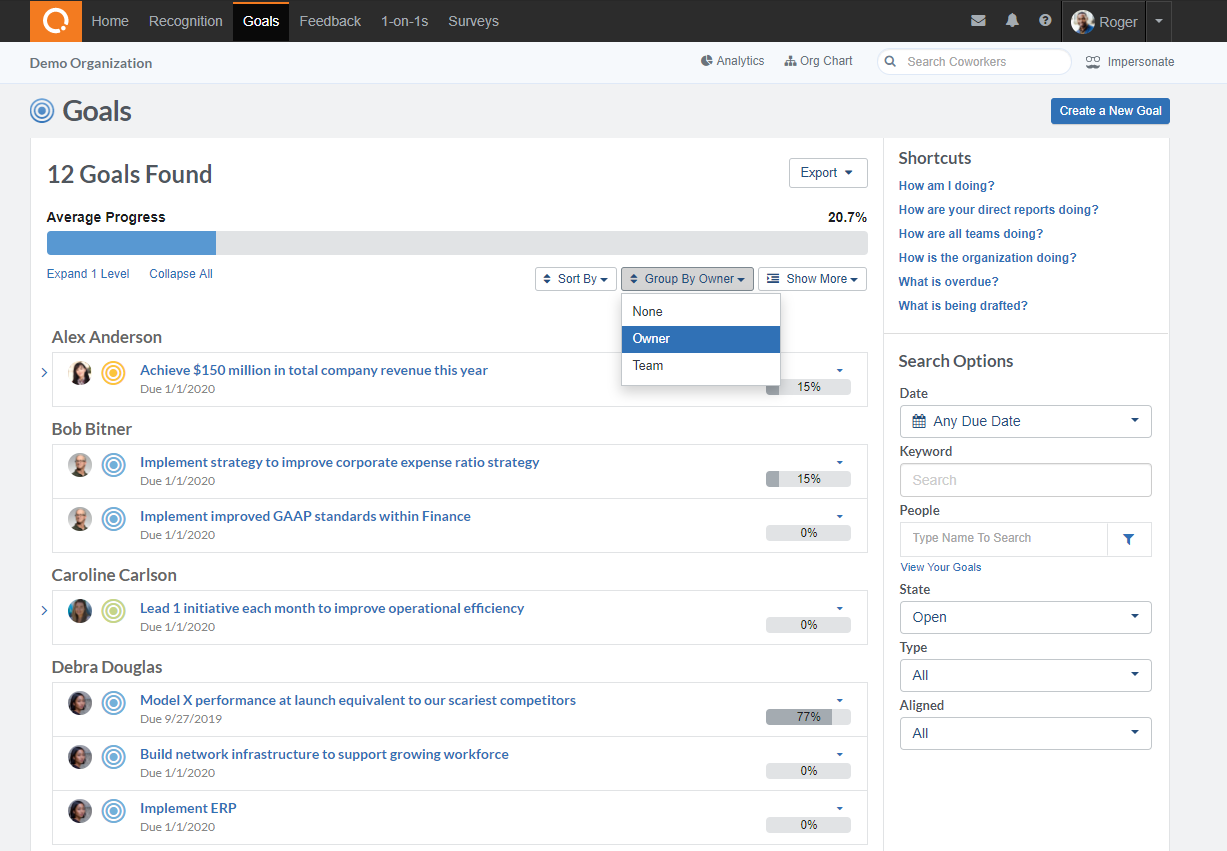Image resolution: width=1227 pixels, height=851 pixels.
Task: Open action caret on Model X goal
Action: point(840,700)
